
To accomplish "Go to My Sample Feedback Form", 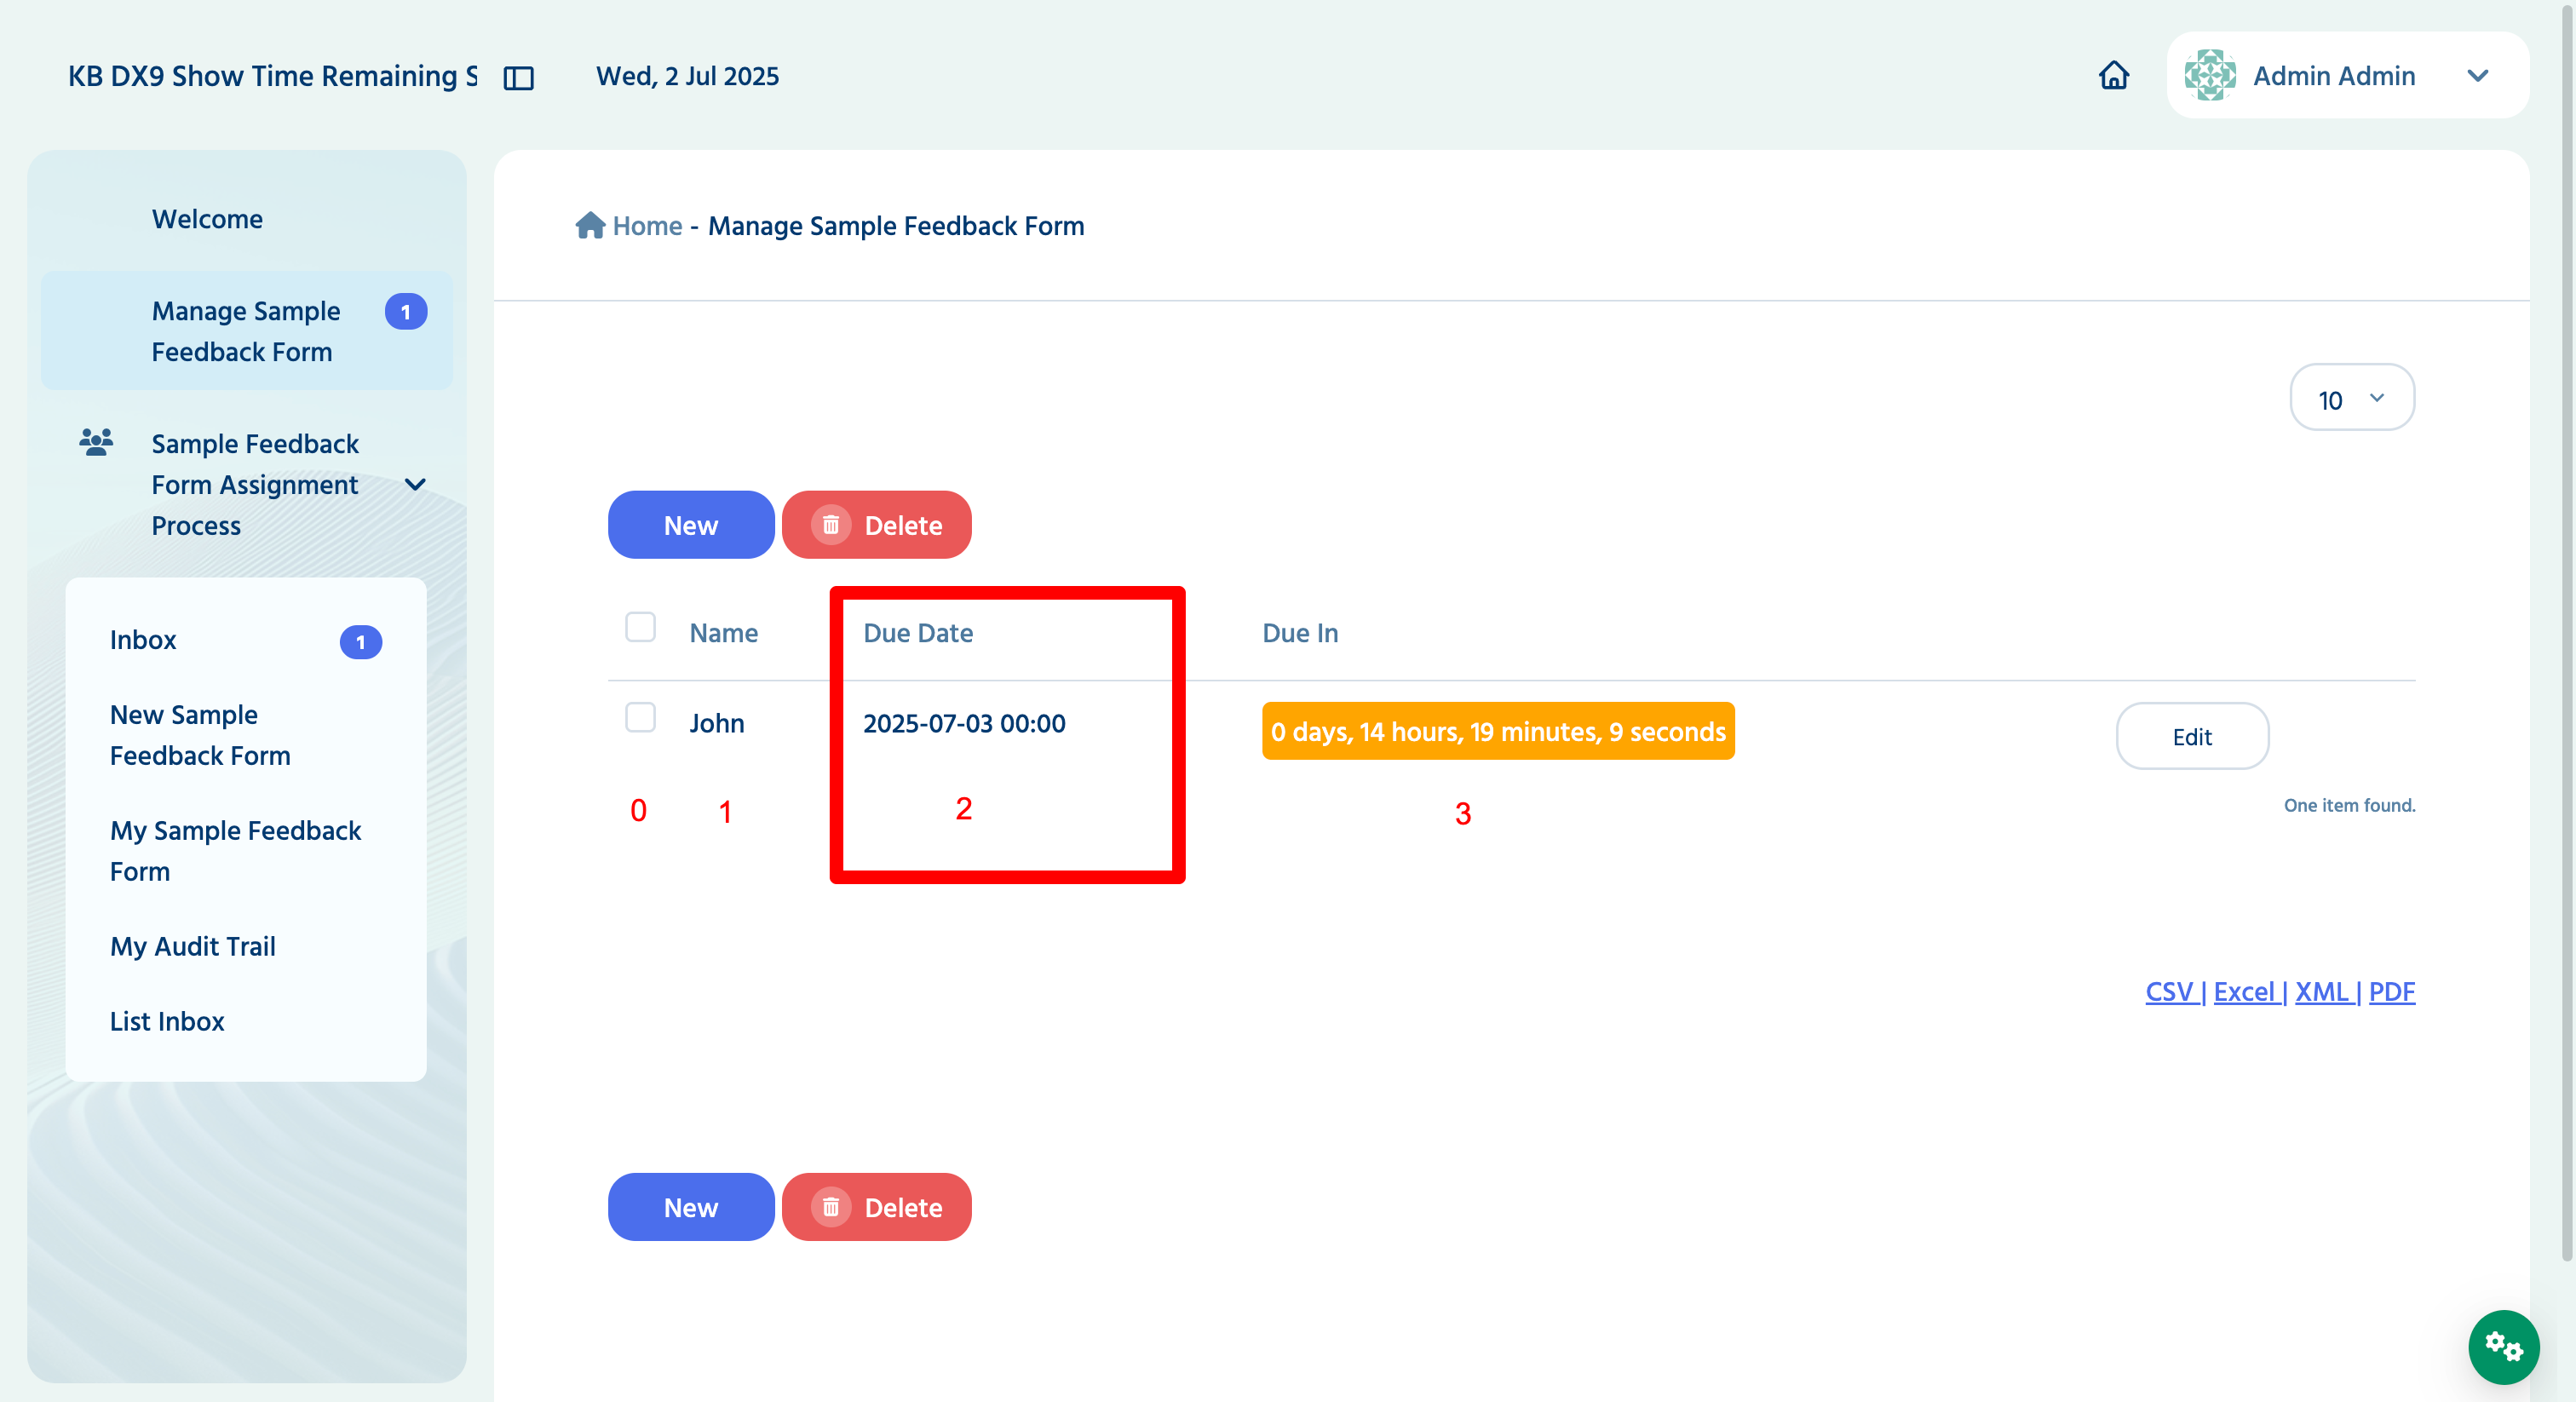I will tap(235, 851).
